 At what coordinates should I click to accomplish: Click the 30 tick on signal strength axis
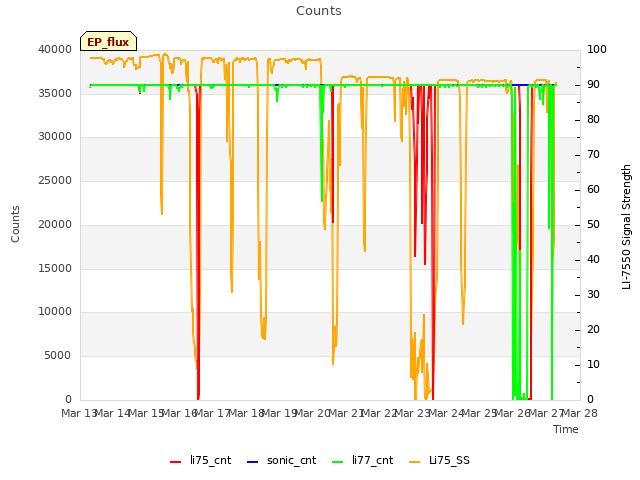click(593, 295)
